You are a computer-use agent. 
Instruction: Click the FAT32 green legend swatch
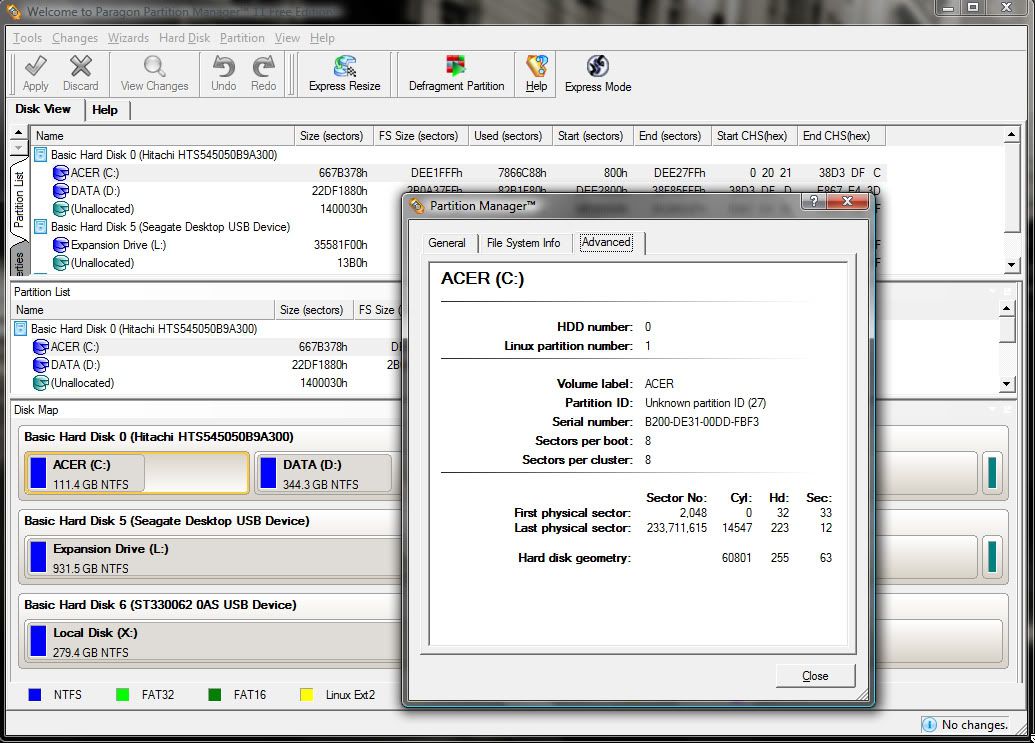[x=123, y=695]
